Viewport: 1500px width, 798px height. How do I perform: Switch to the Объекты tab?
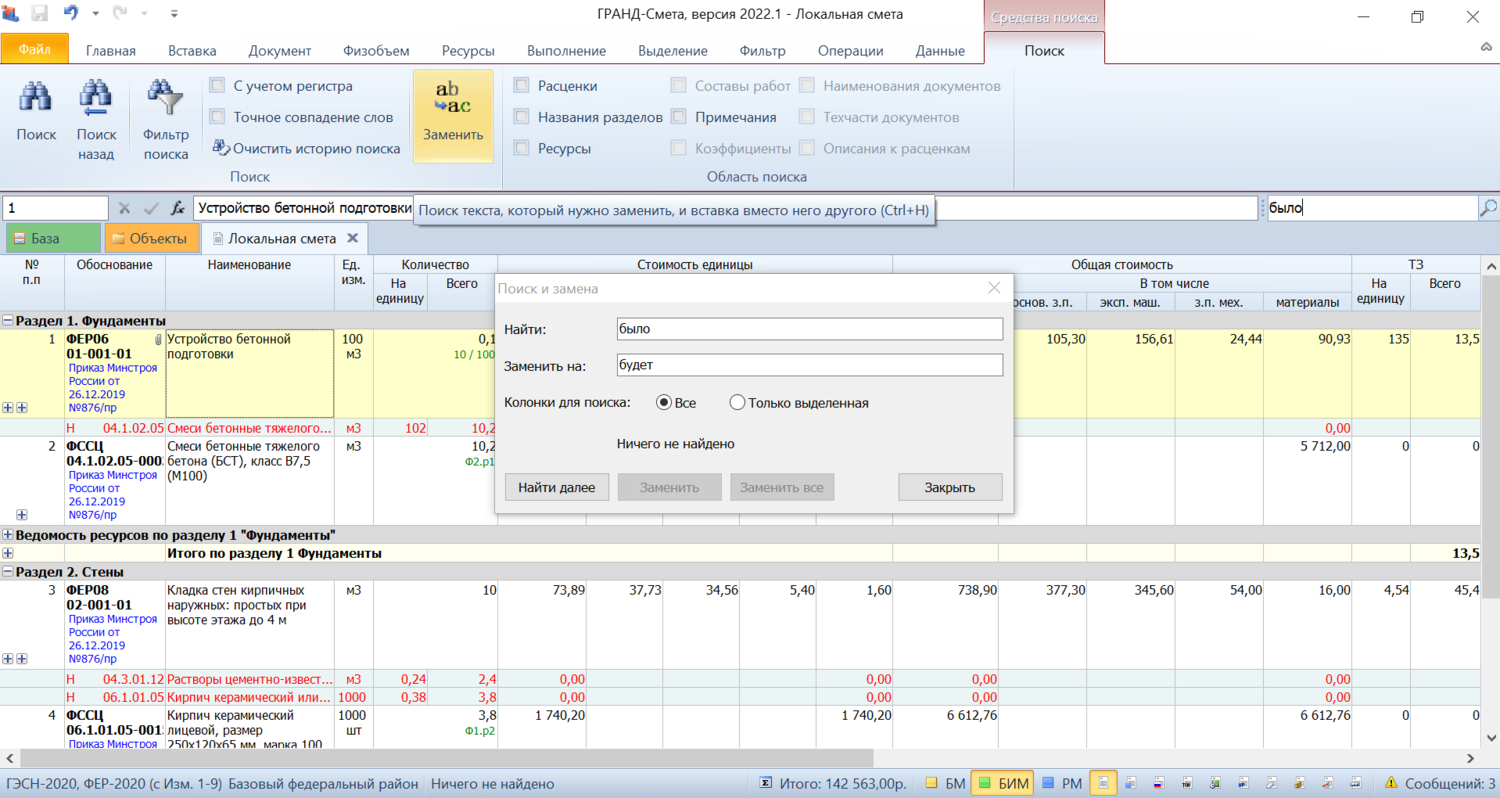coord(151,238)
